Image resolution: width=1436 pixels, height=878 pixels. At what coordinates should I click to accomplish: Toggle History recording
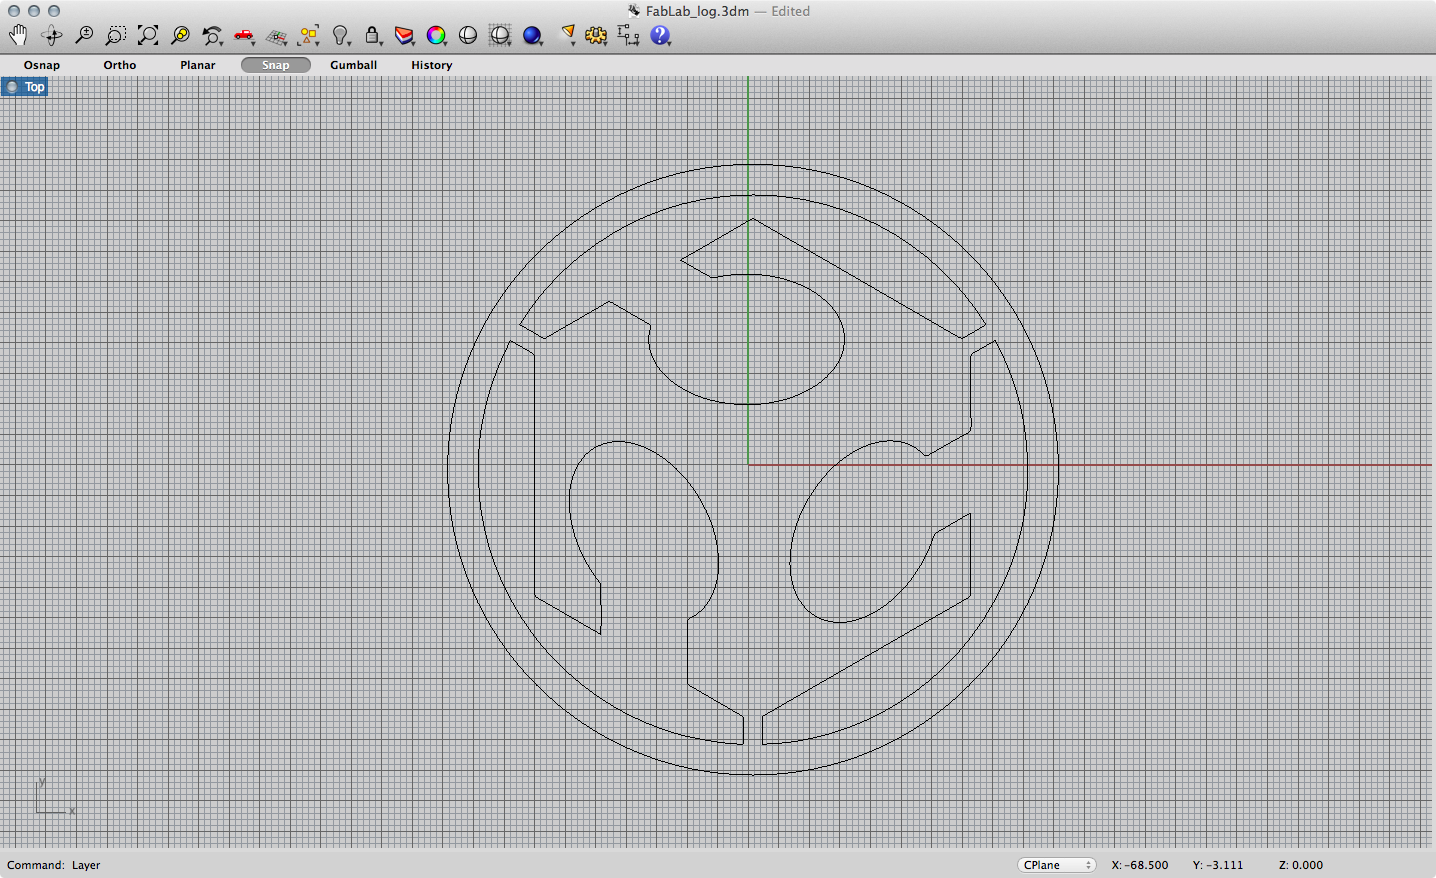(x=432, y=65)
